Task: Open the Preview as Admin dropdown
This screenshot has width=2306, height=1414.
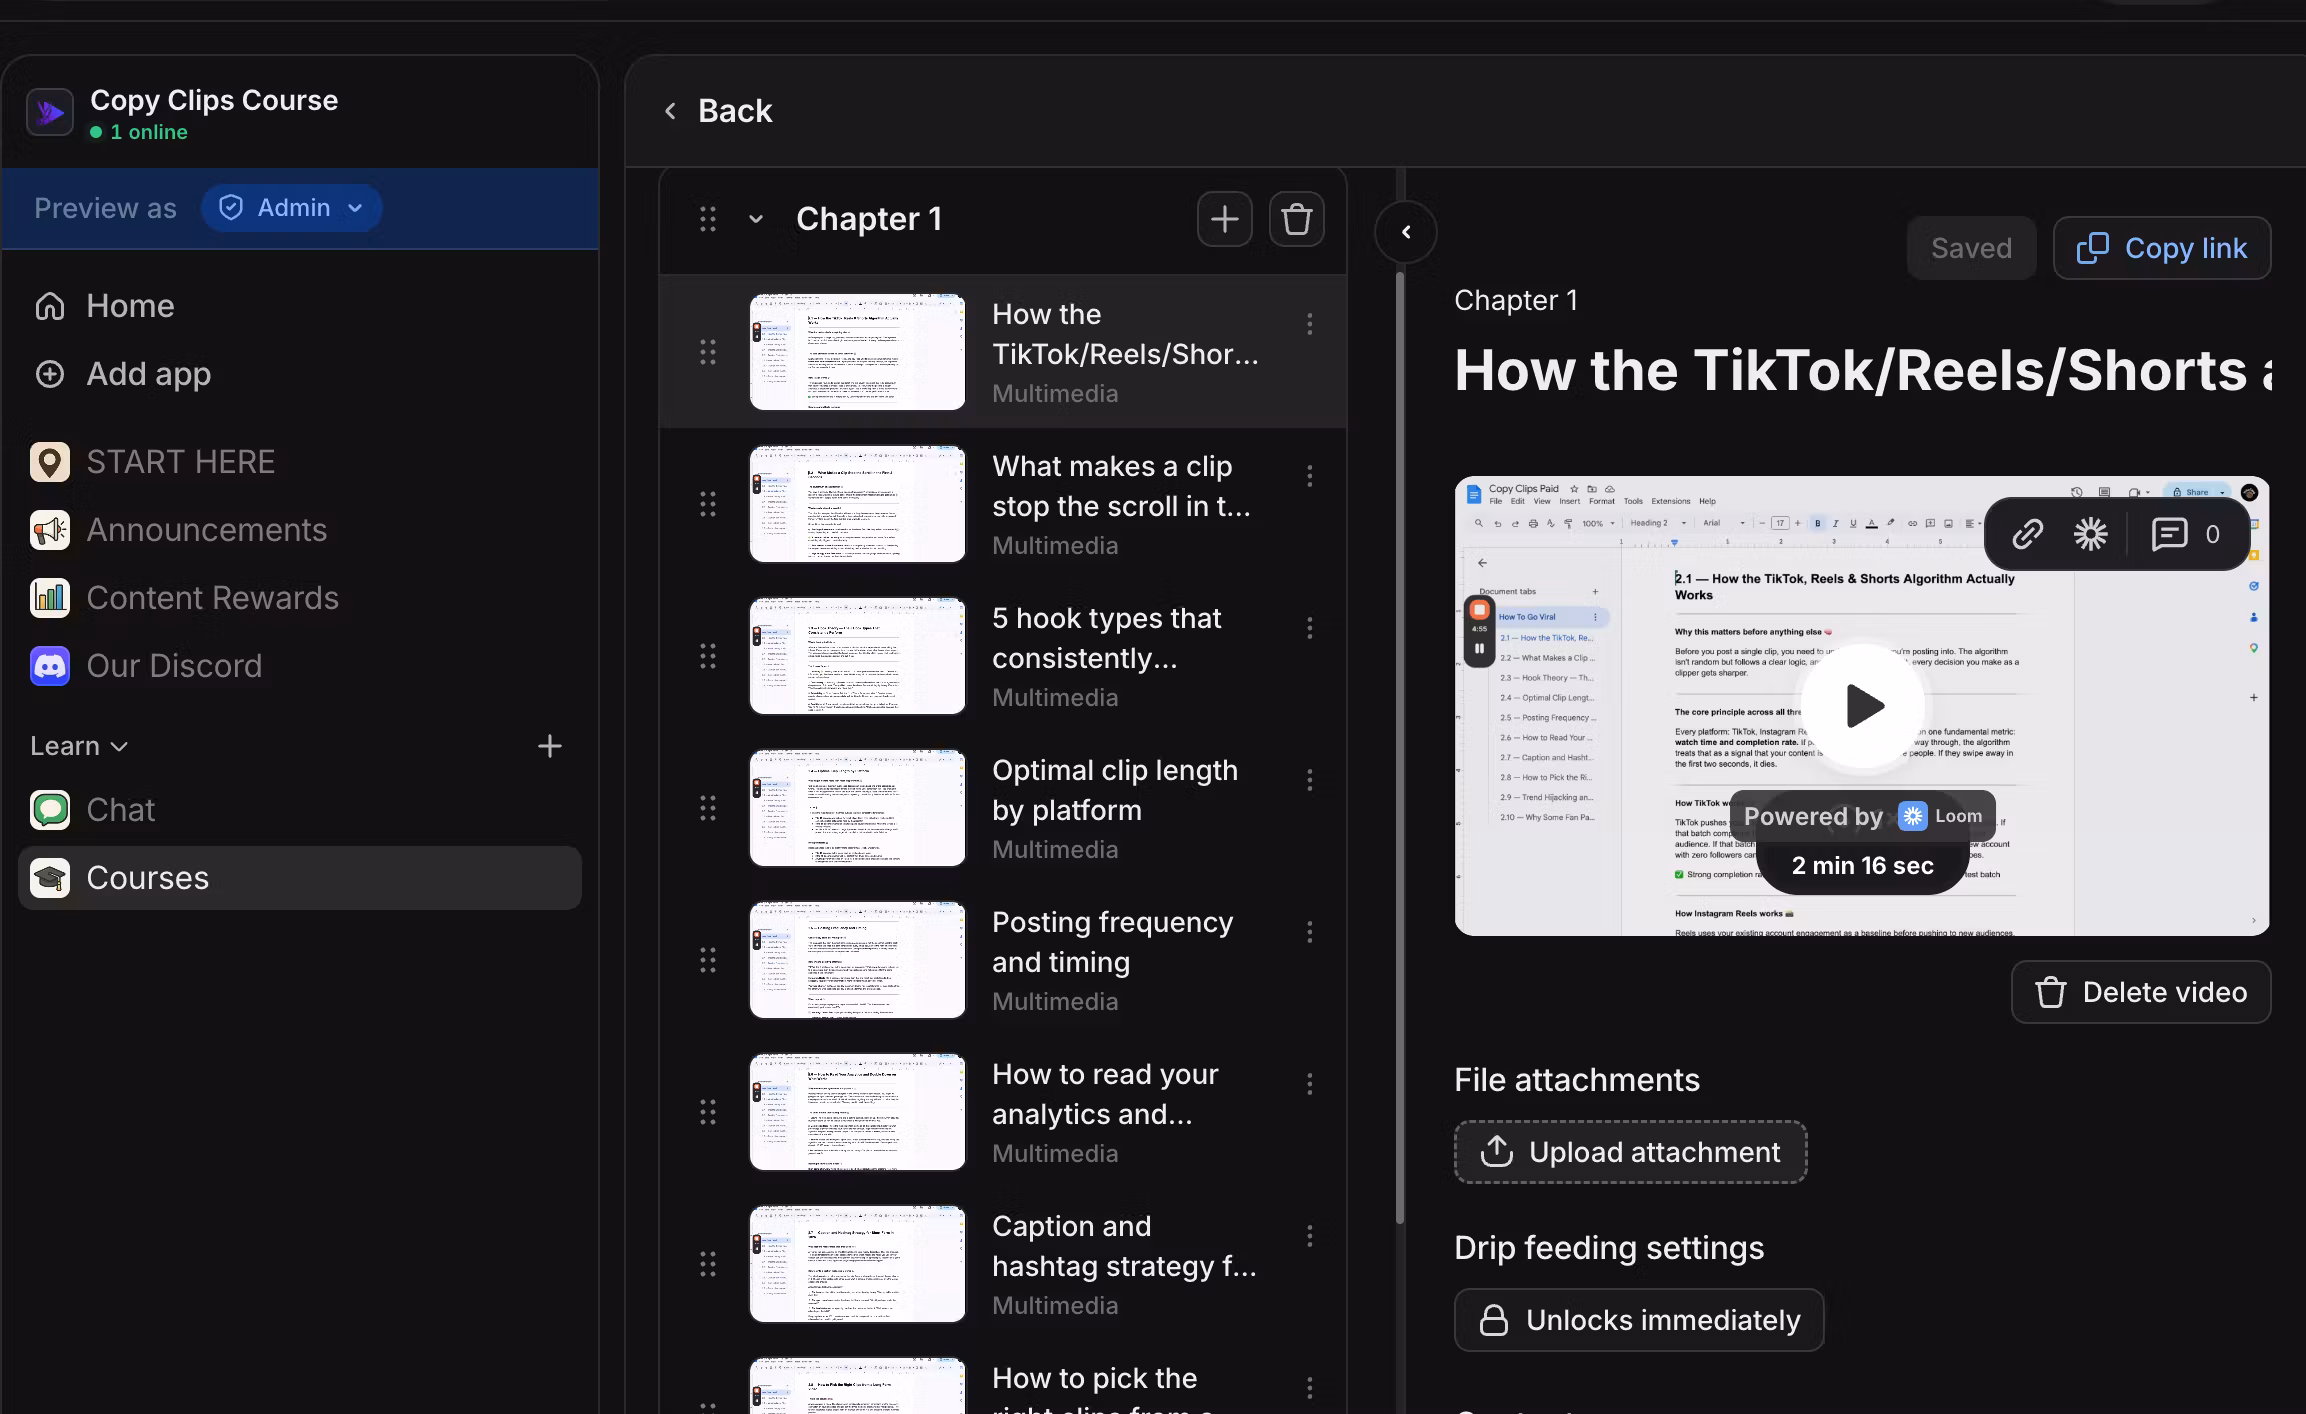Action: point(291,208)
